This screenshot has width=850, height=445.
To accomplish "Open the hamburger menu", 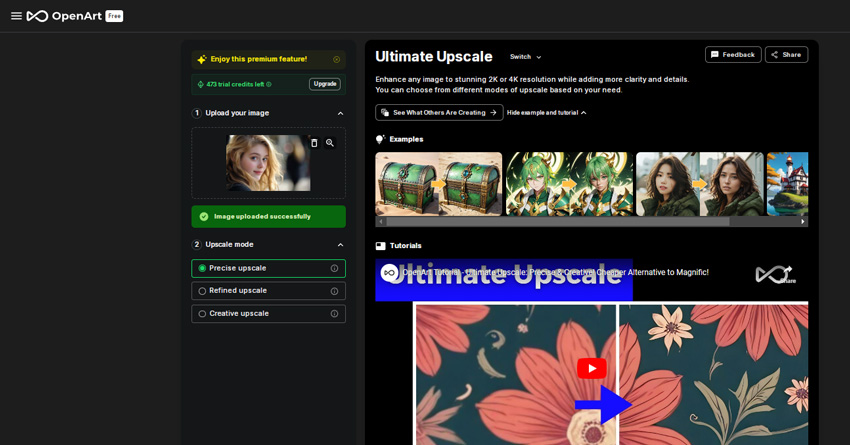I will coord(16,16).
